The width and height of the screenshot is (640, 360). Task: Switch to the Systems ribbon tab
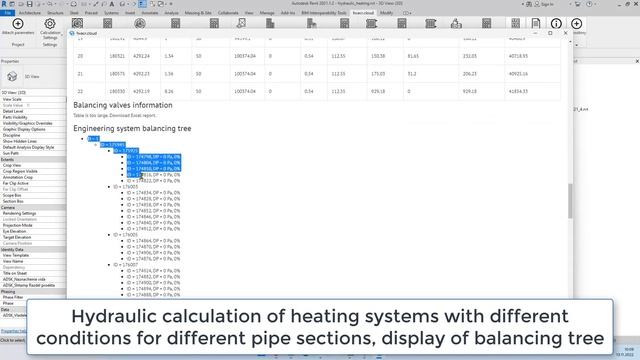click(111, 13)
